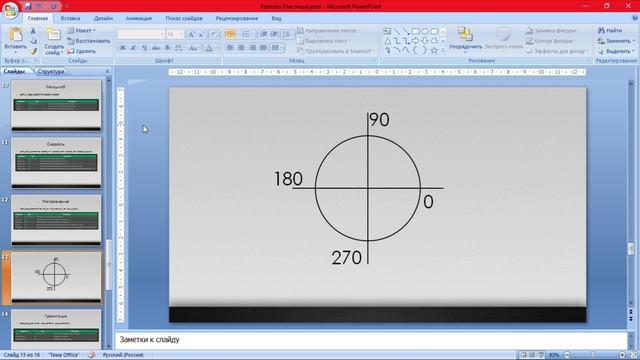The image size is (640, 360).
Task: Align text right in paragraph group
Action: pyautogui.click(x=252, y=48)
